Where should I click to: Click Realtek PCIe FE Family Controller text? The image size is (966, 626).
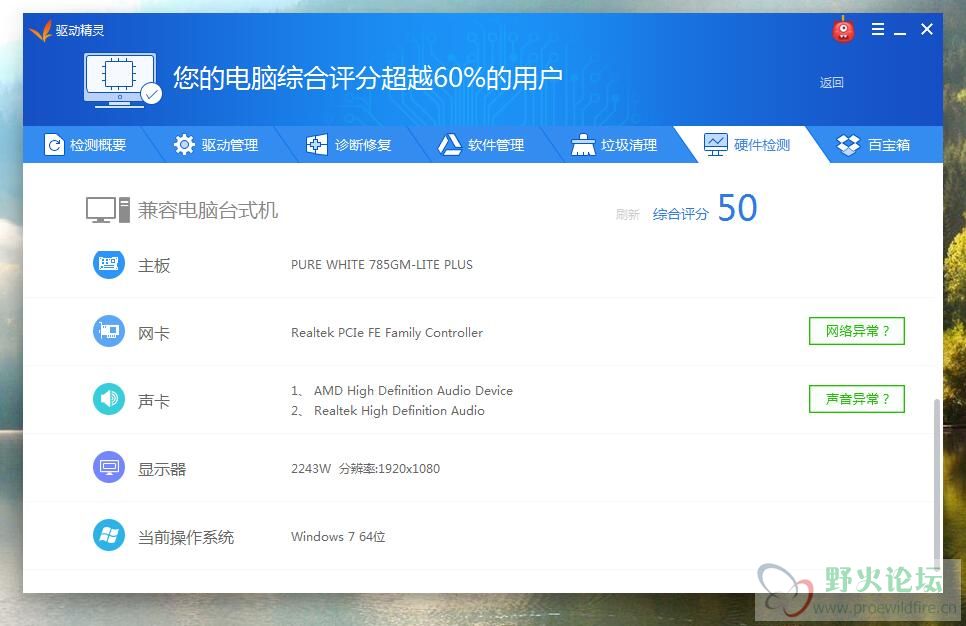click(x=387, y=333)
